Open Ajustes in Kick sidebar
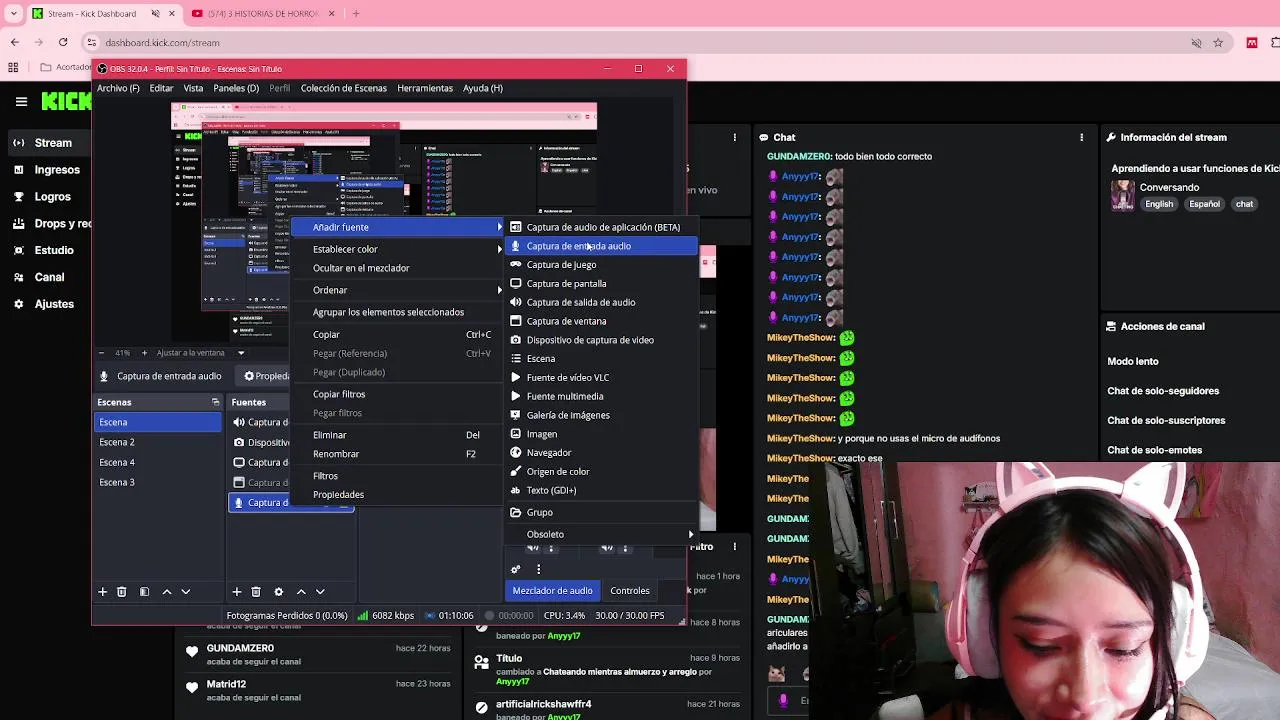Screen dimensions: 1280x720 (54, 304)
